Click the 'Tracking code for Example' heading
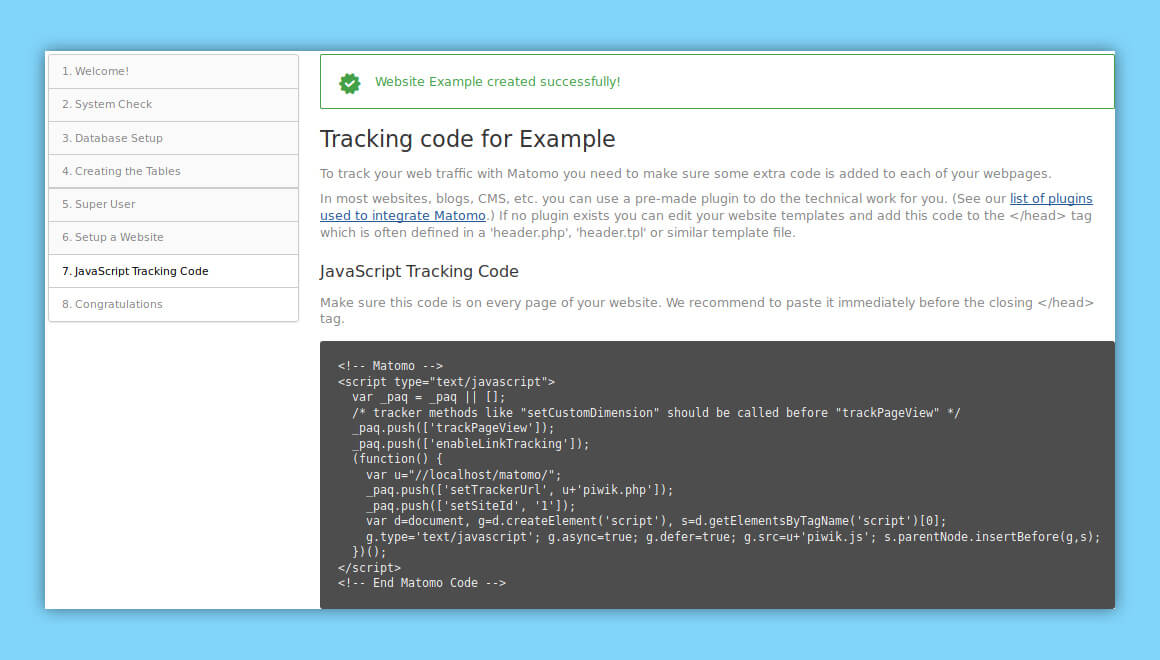1160x660 pixels. point(468,139)
